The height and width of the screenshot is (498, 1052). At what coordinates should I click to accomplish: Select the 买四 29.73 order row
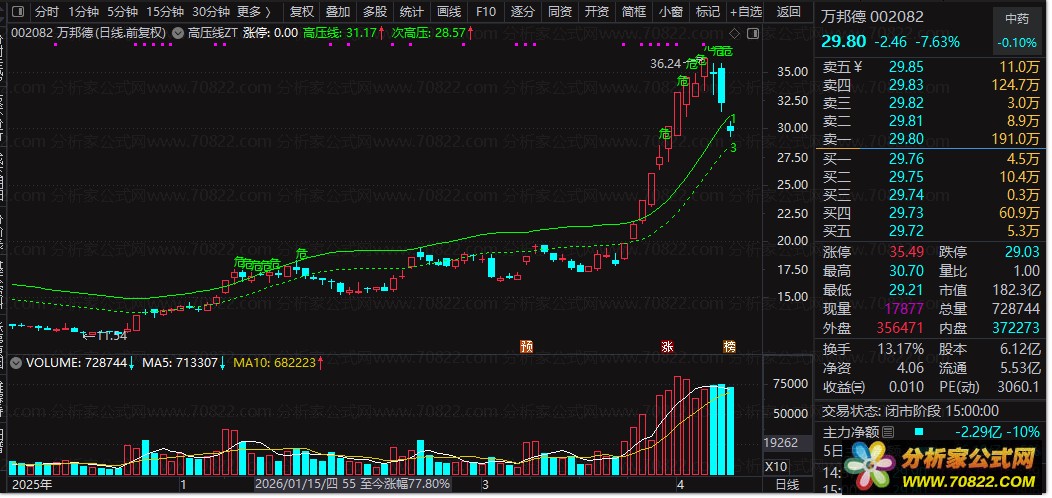coord(931,213)
